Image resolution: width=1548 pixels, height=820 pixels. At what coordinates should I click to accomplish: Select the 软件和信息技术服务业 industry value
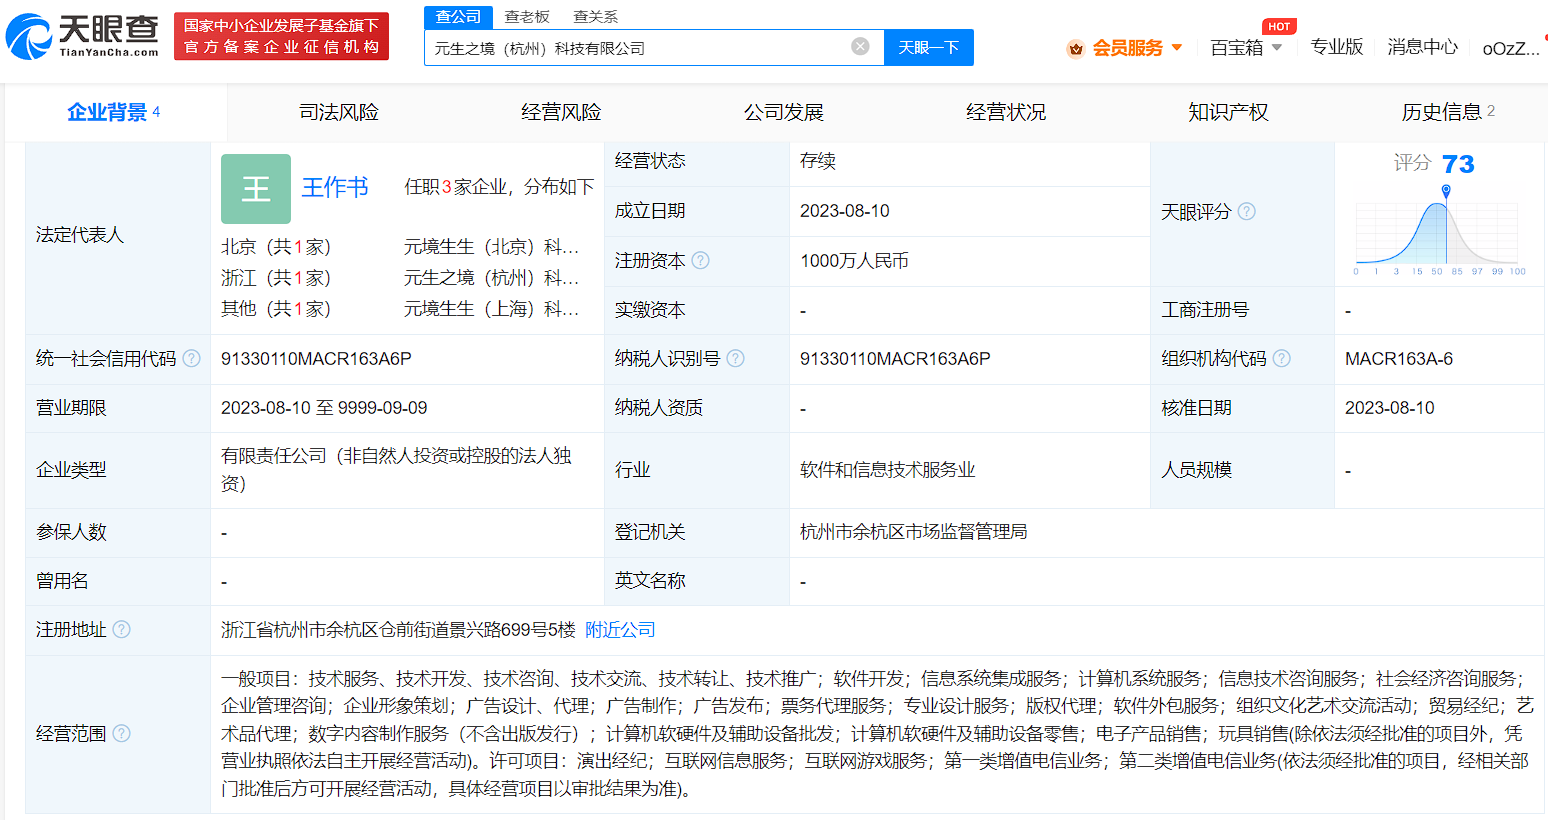(888, 470)
